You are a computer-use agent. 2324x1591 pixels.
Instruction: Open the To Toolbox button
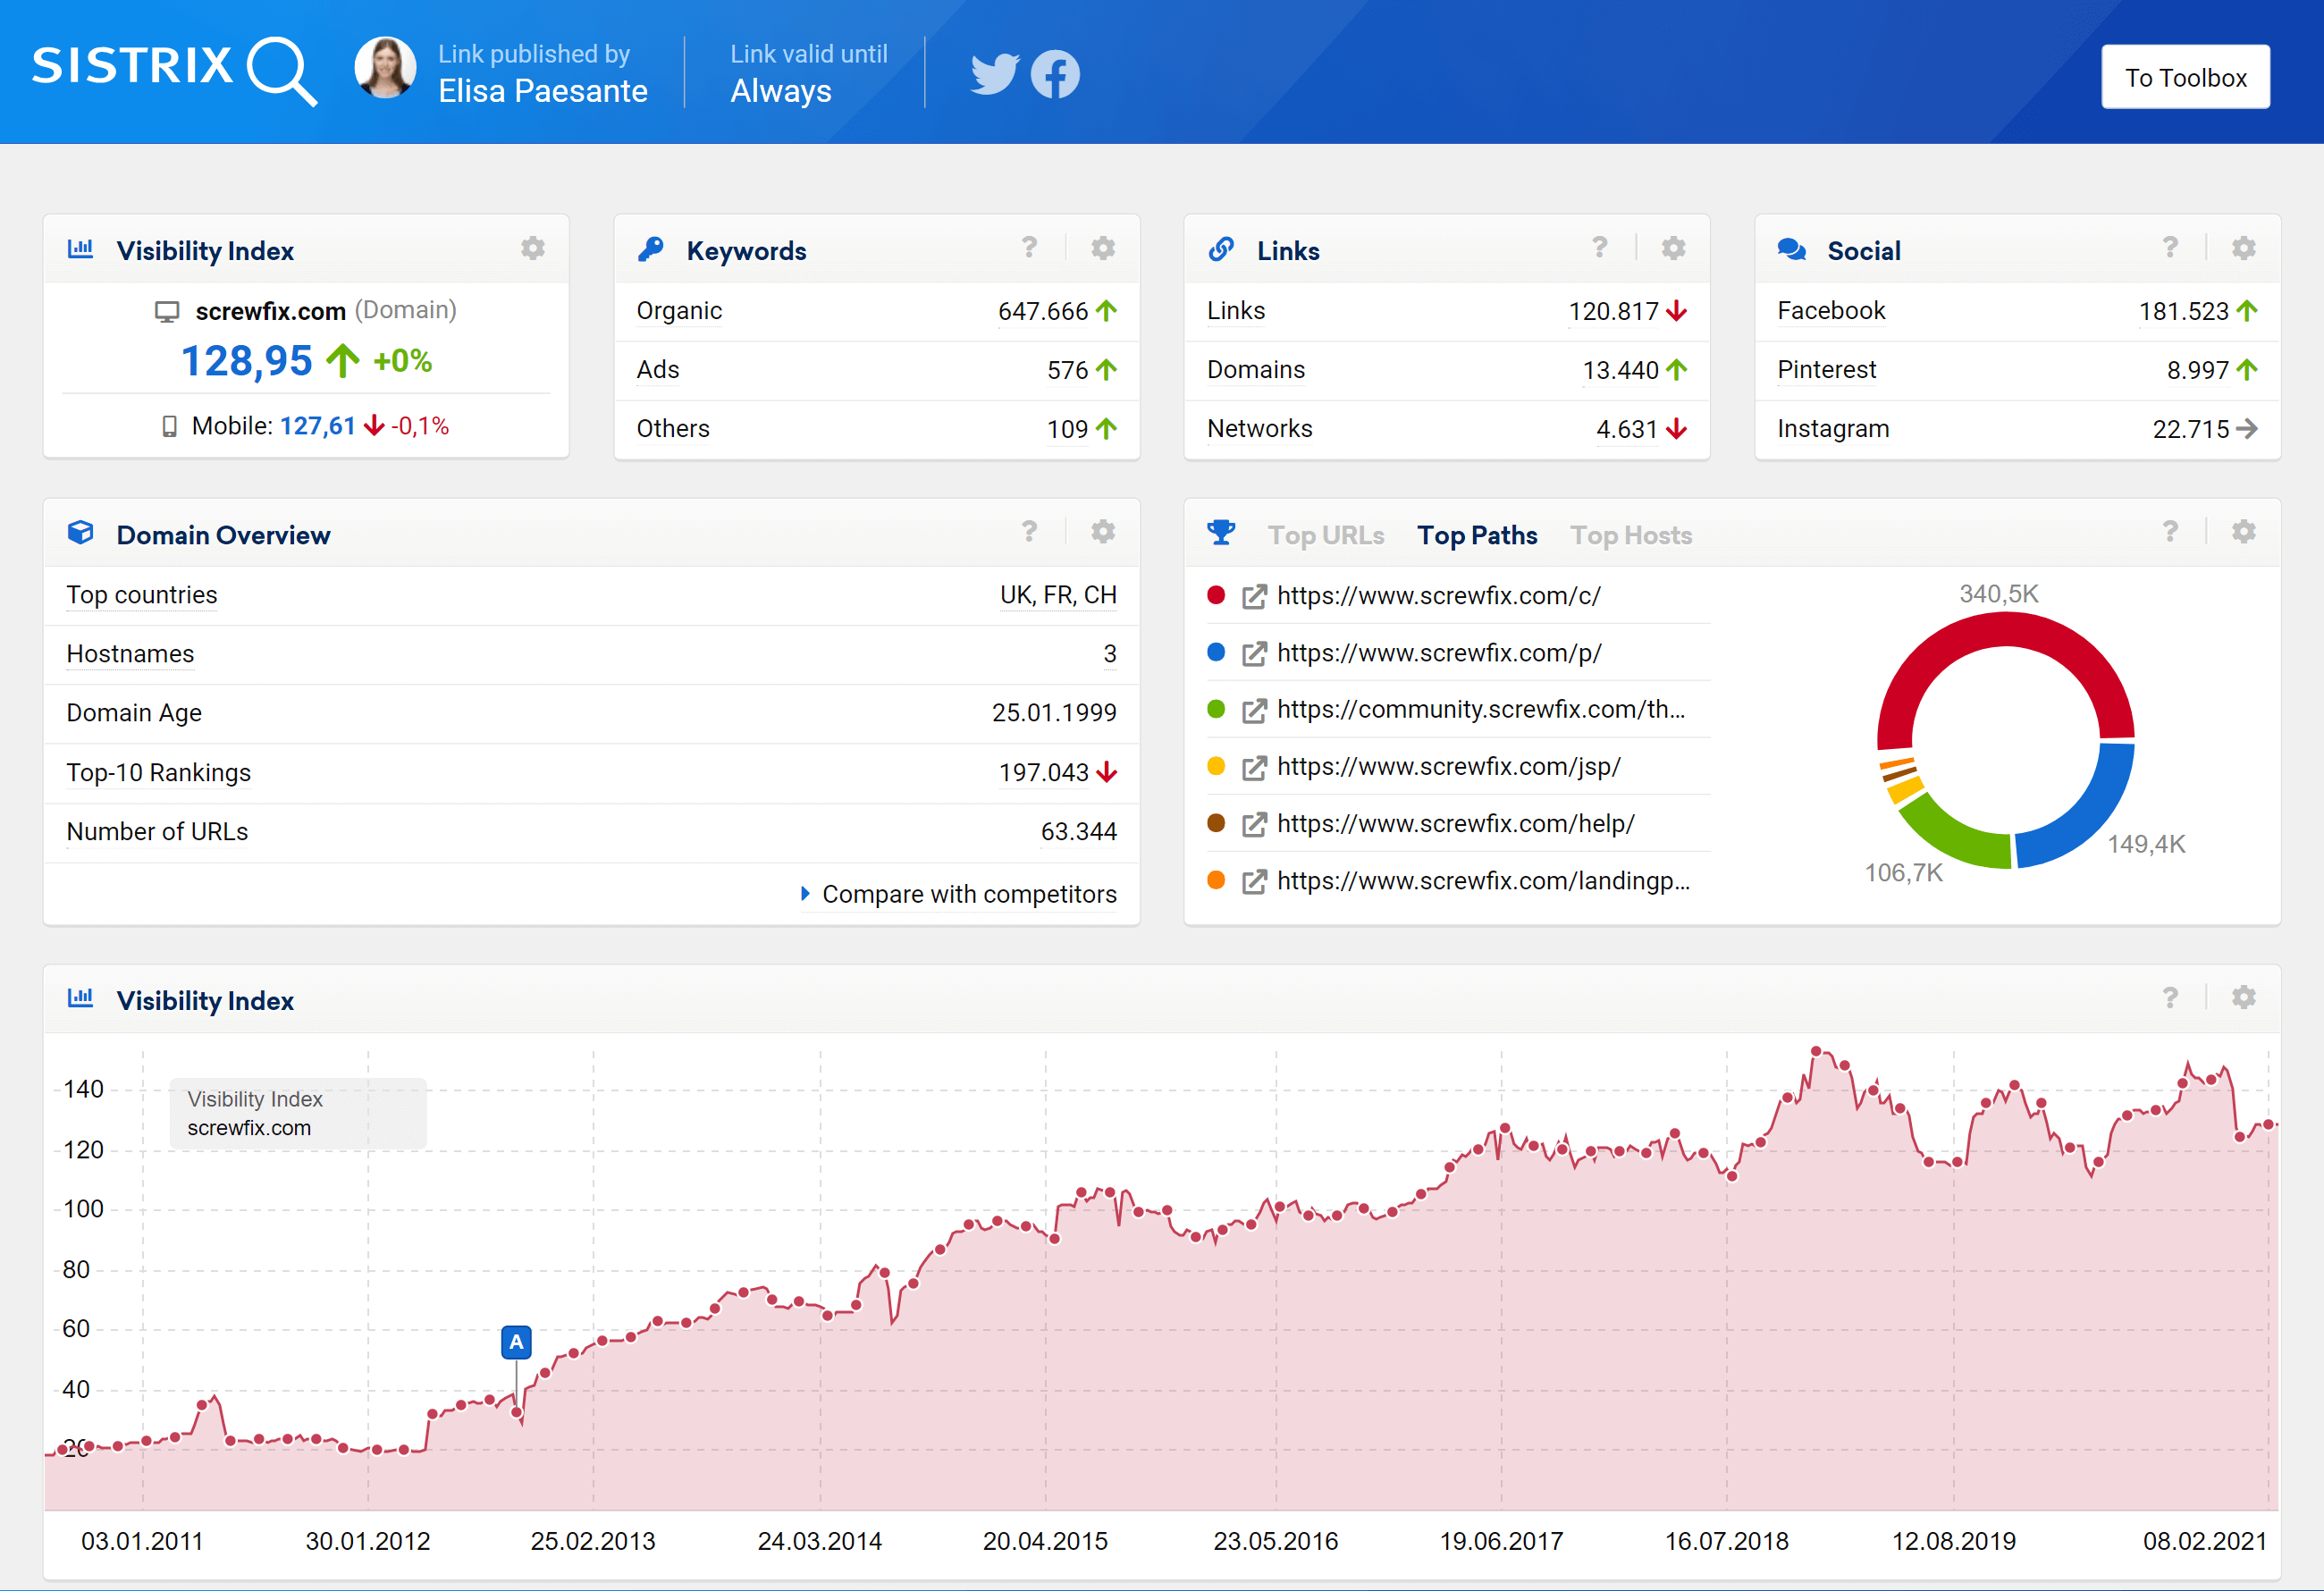pos(2185,77)
